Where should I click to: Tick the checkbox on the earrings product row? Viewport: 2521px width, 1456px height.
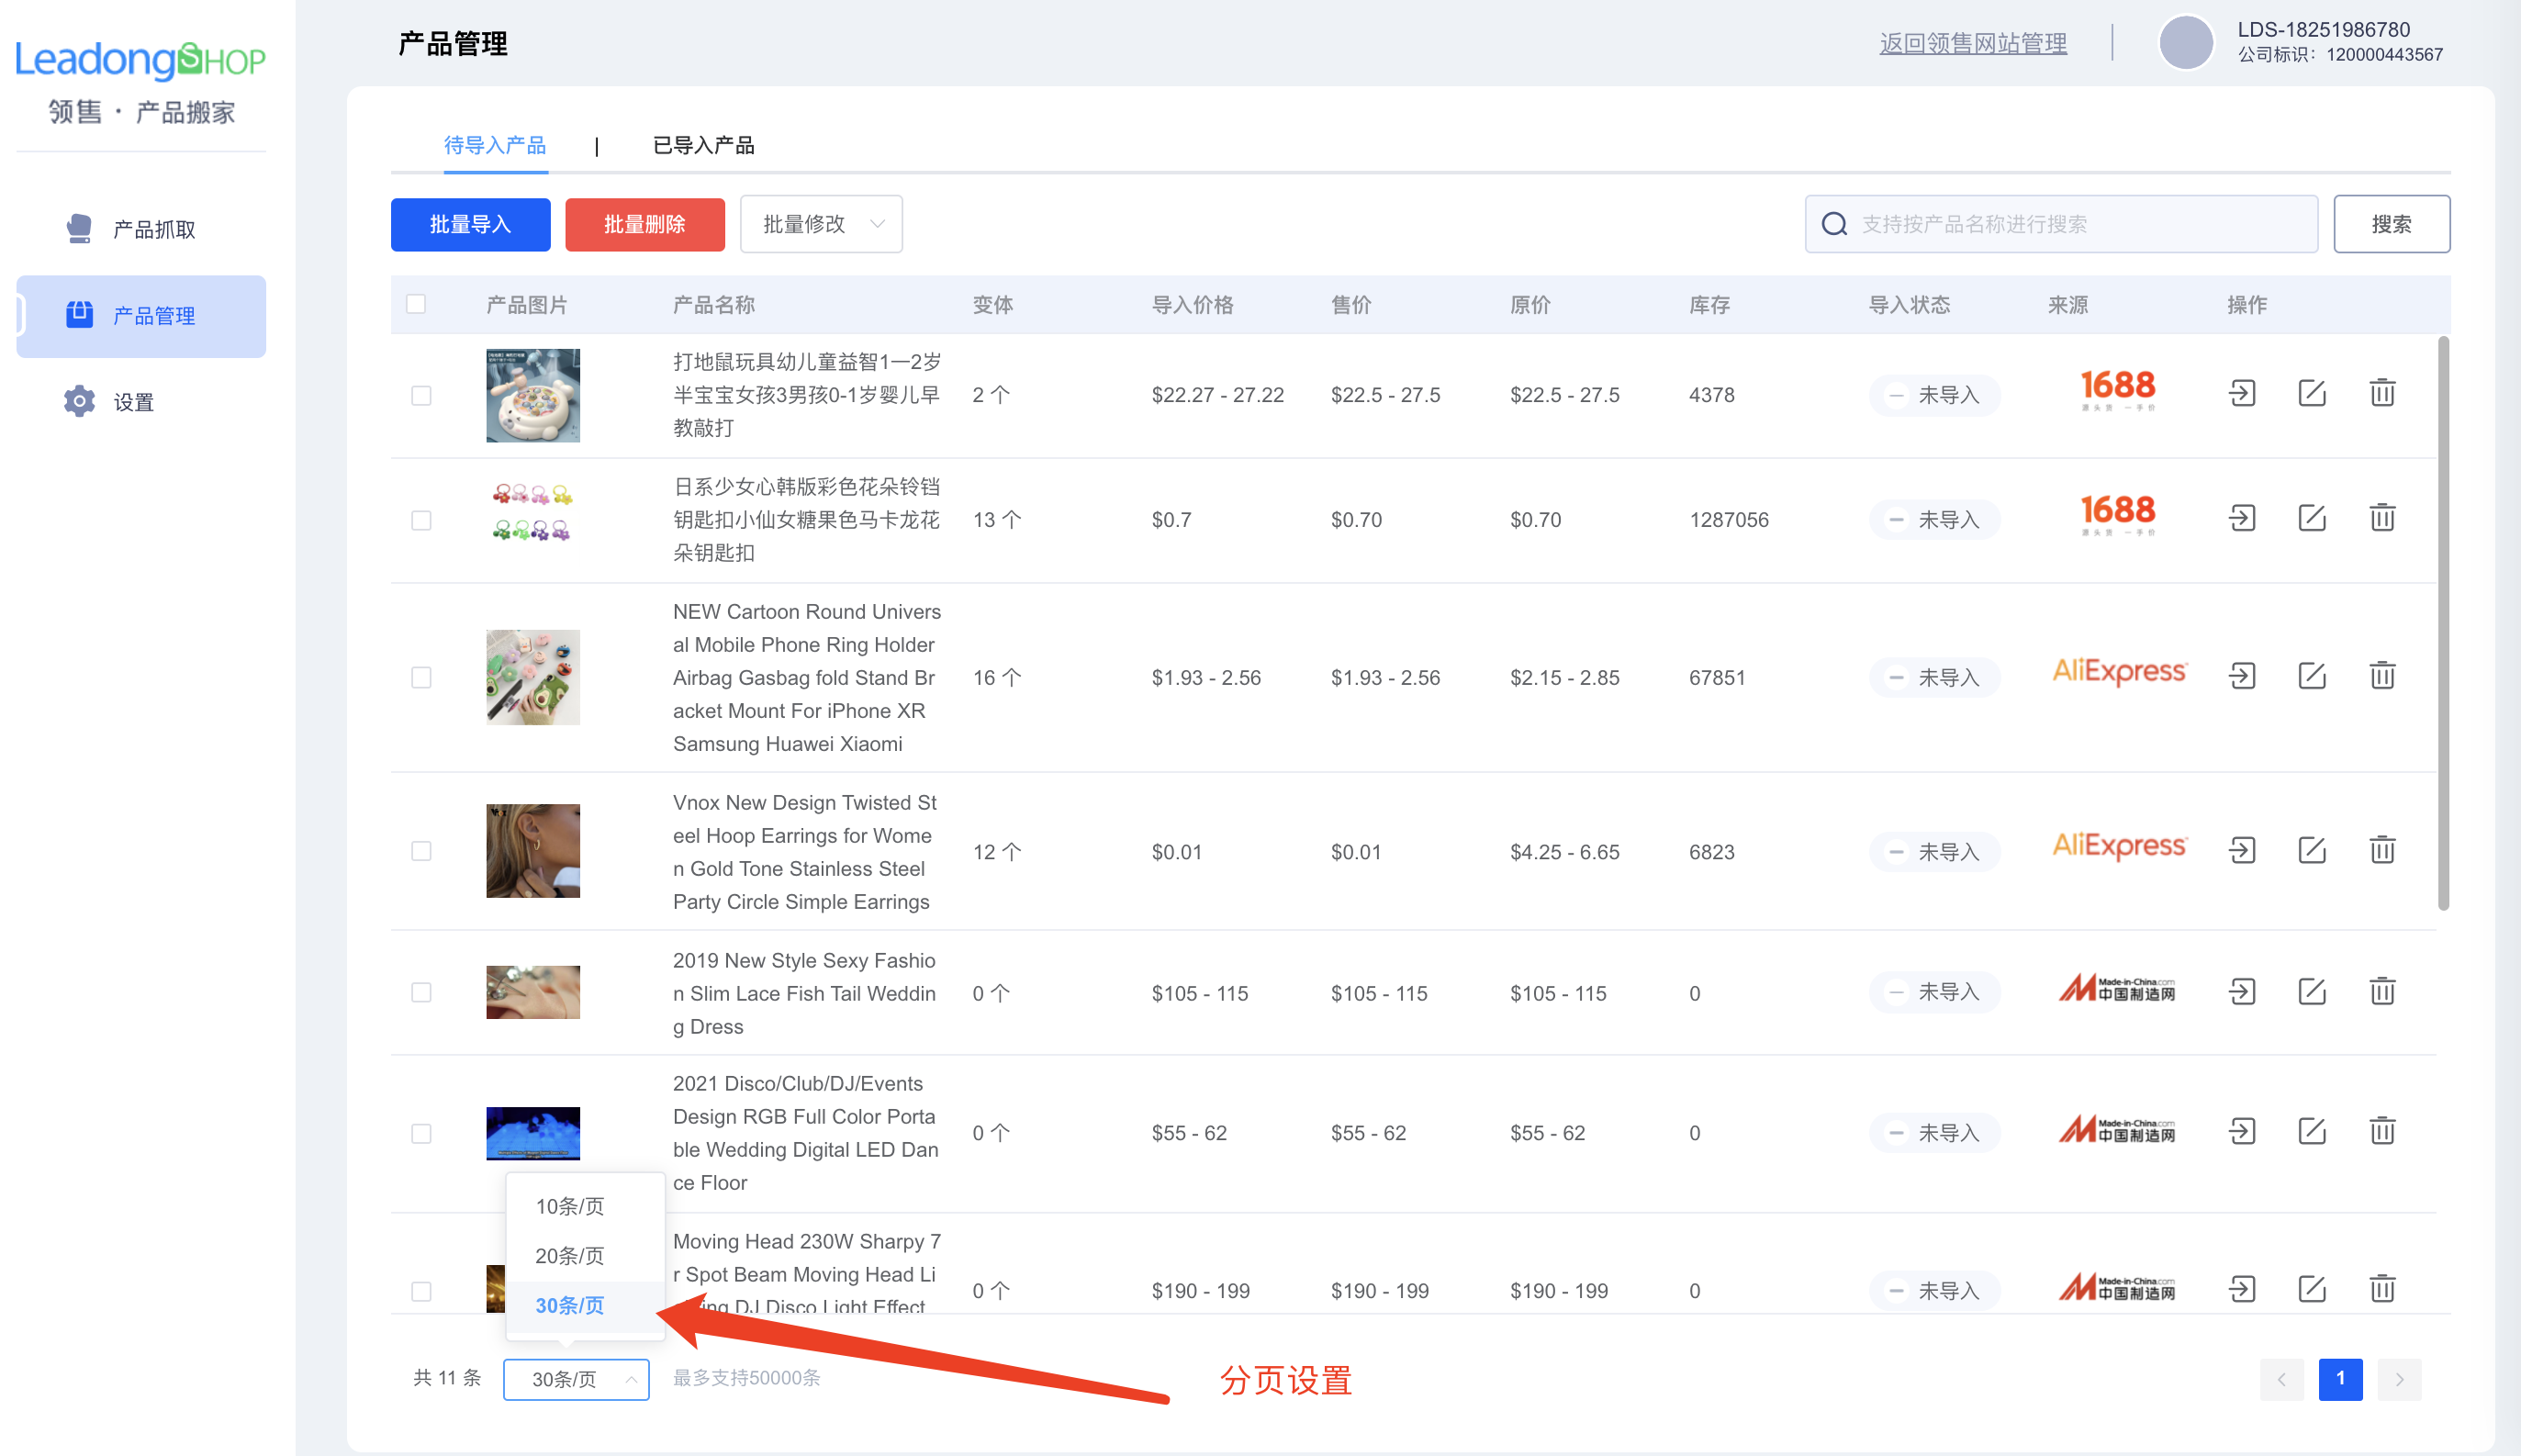(420, 851)
